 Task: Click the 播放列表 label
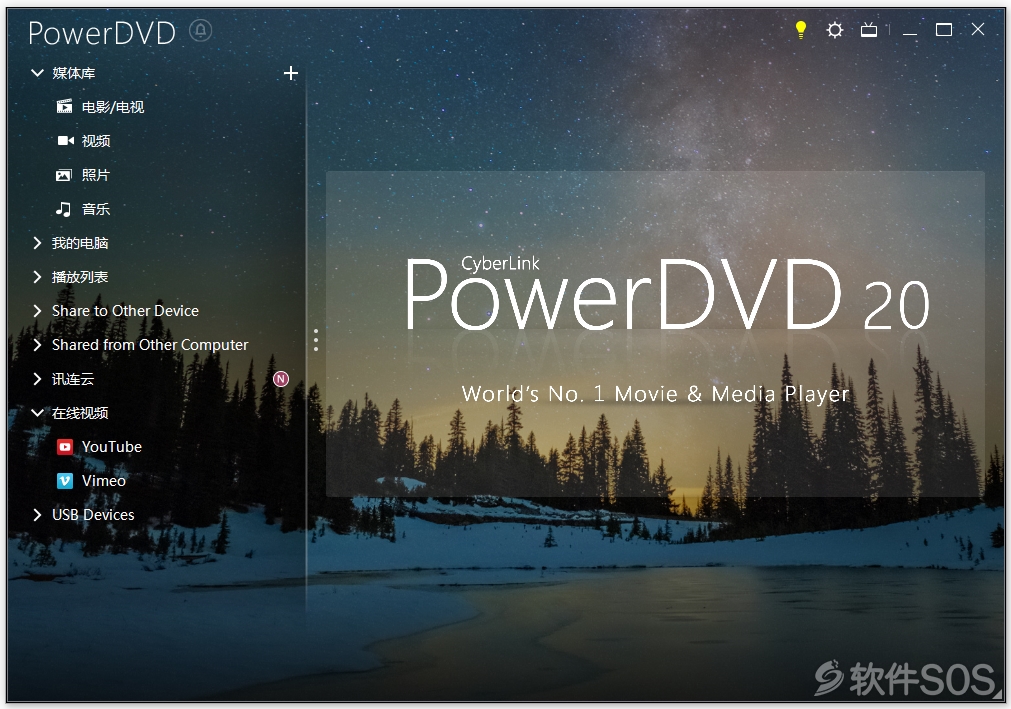(x=80, y=277)
